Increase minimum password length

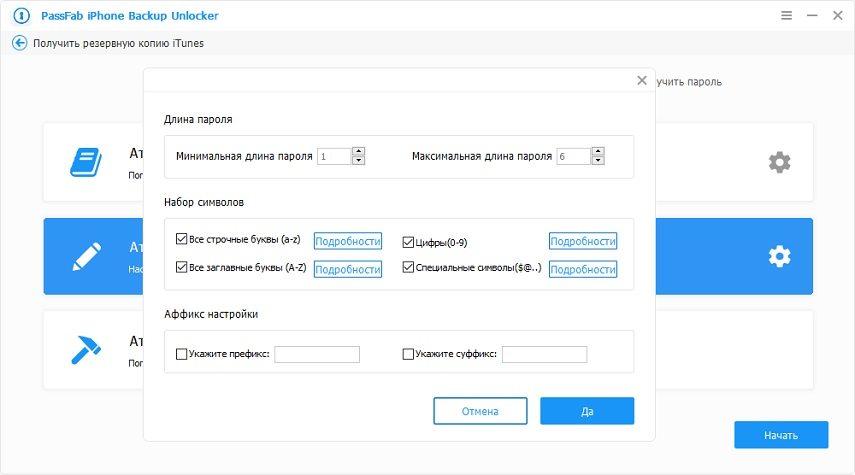tap(358, 152)
